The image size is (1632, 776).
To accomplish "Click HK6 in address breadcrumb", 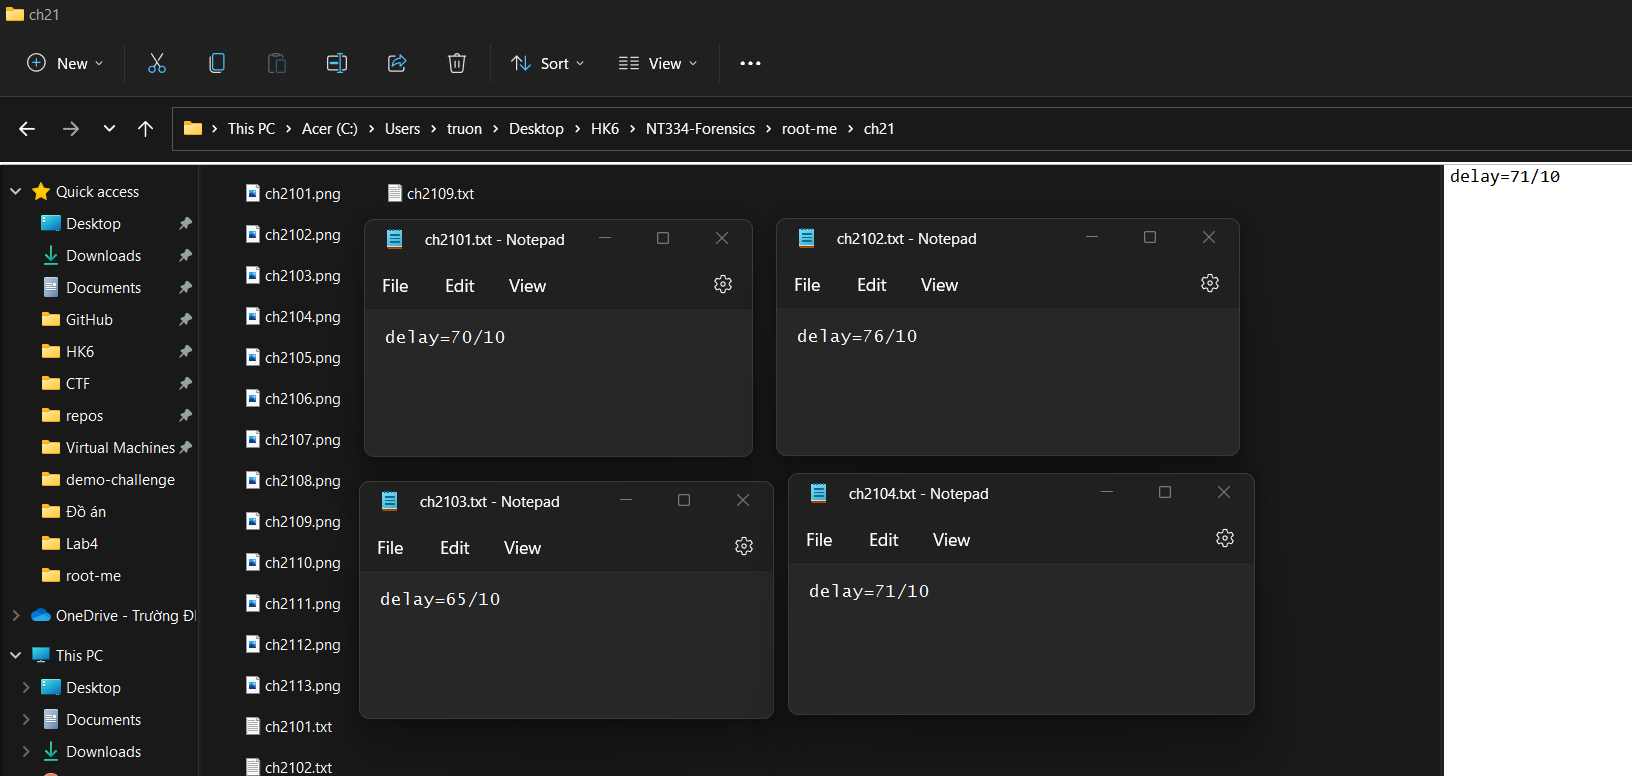I will click(605, 128).
